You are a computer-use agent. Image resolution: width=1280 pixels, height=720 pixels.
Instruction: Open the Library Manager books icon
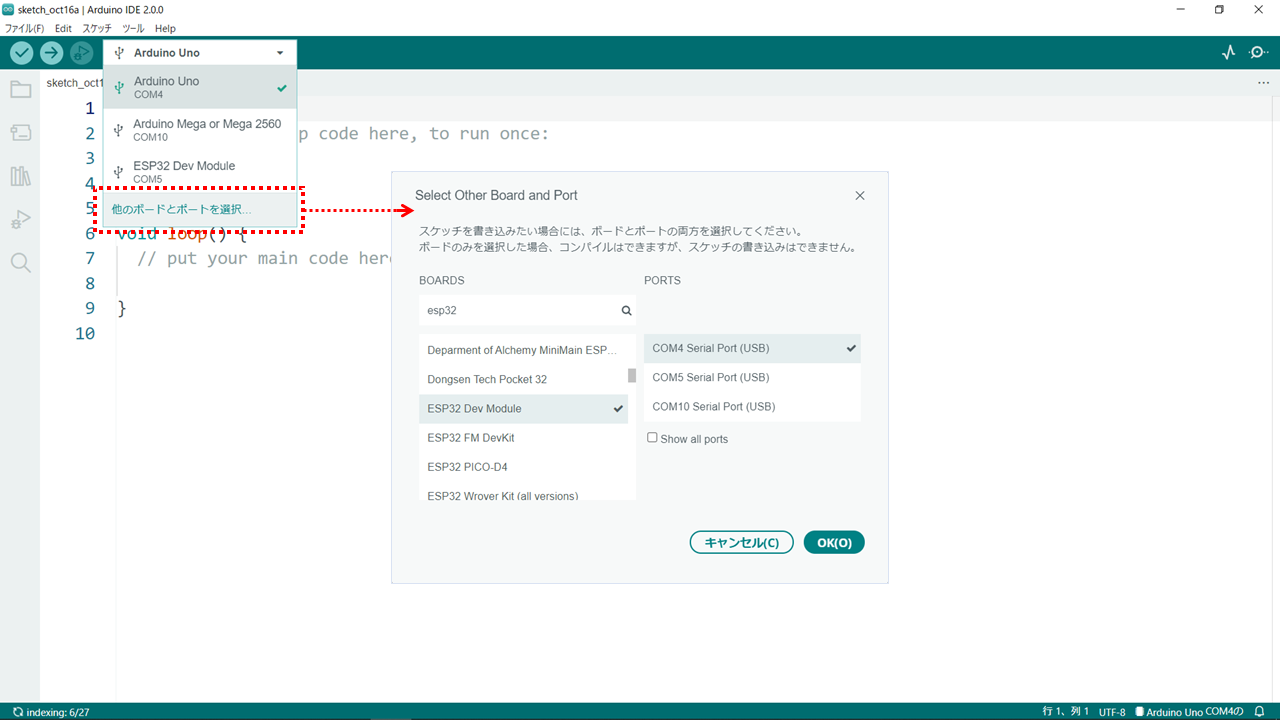20,176
